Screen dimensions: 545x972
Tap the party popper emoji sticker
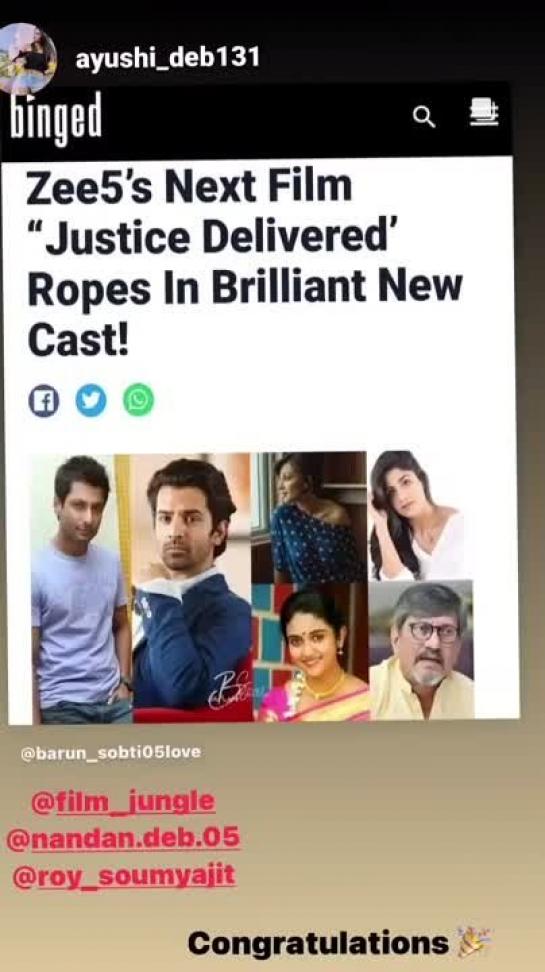pos(474,942)
